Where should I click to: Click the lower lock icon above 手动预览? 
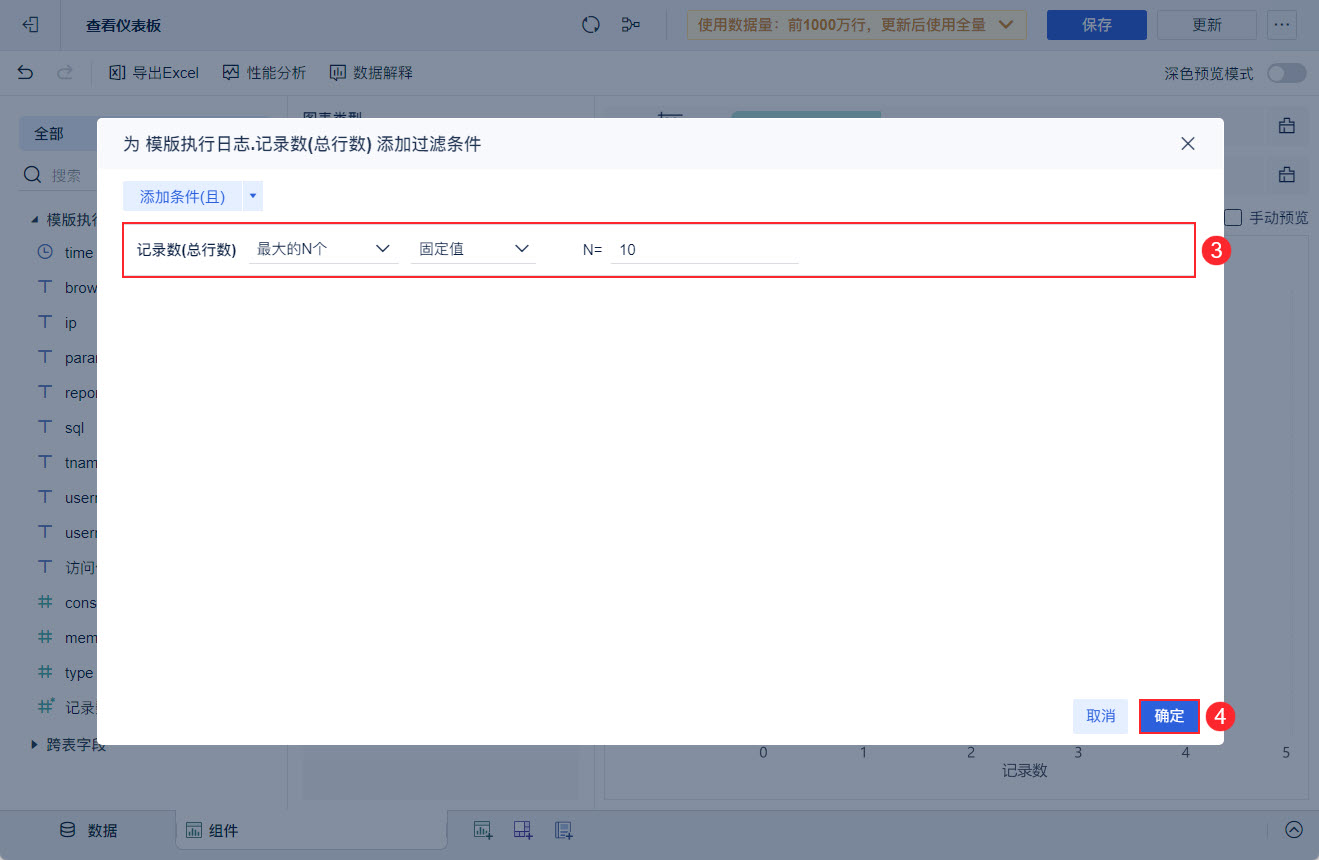pyautogui.click(x=1286, y=174)
